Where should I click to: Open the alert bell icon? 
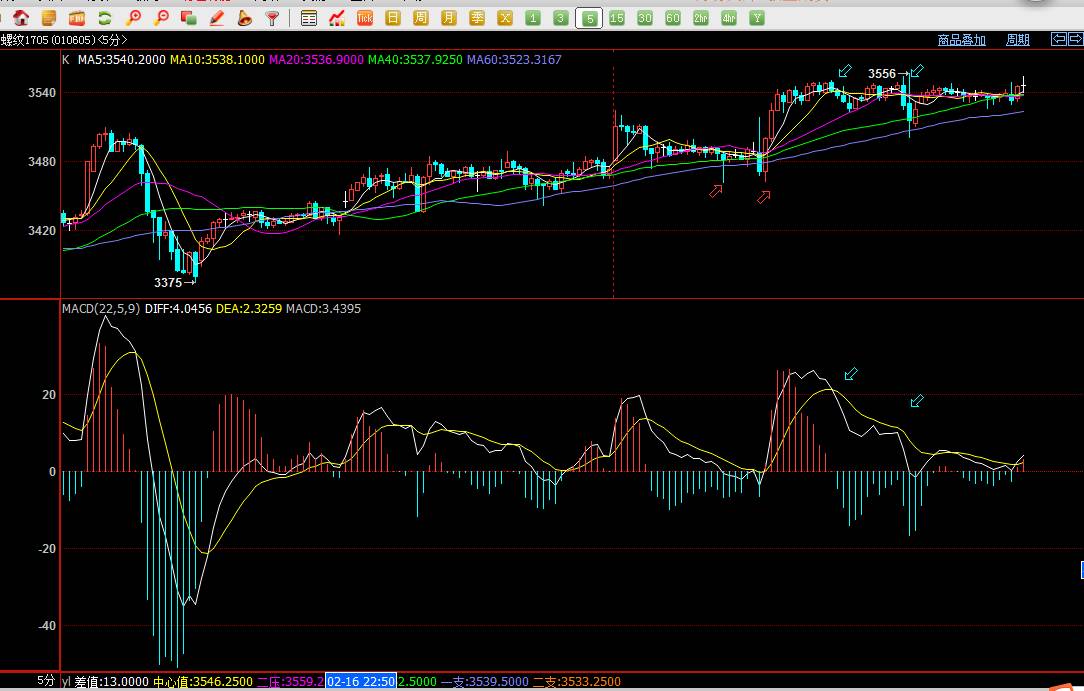tap(244, 18)
